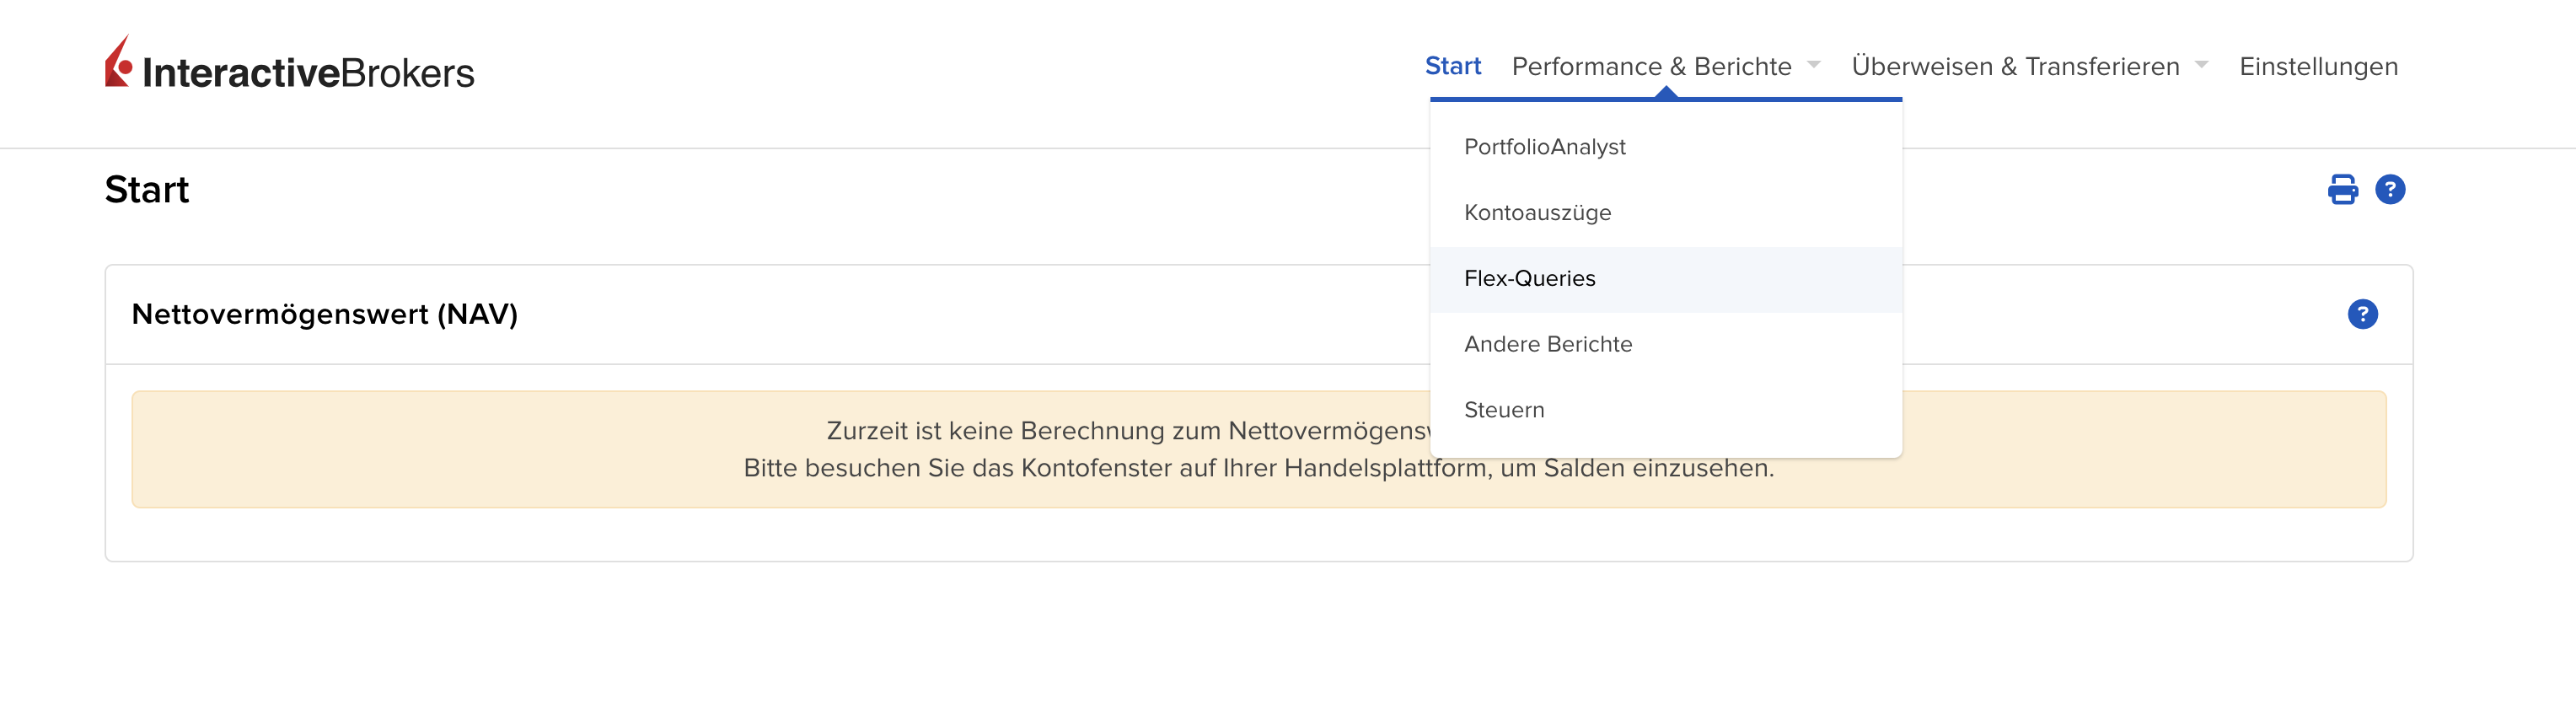
Task: Click the 'Zurzeit ist keine Berechnung' notice line
Action: (1127, 431)
